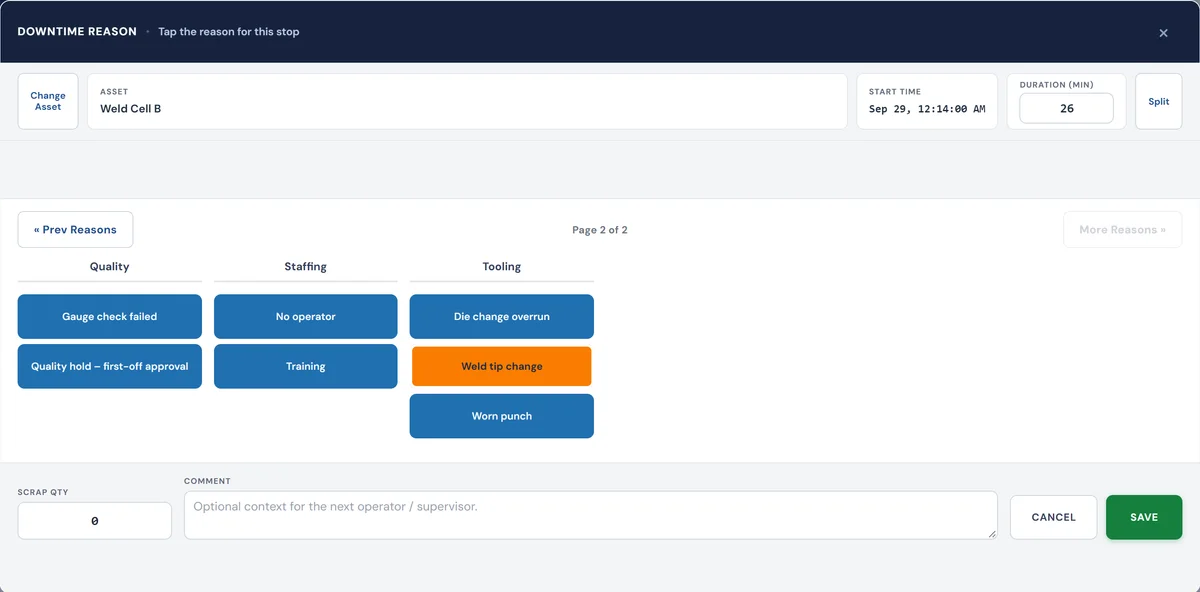The image size is (1200, 592).
Task: Edit the Duration minutes input
Action: 1066,108
